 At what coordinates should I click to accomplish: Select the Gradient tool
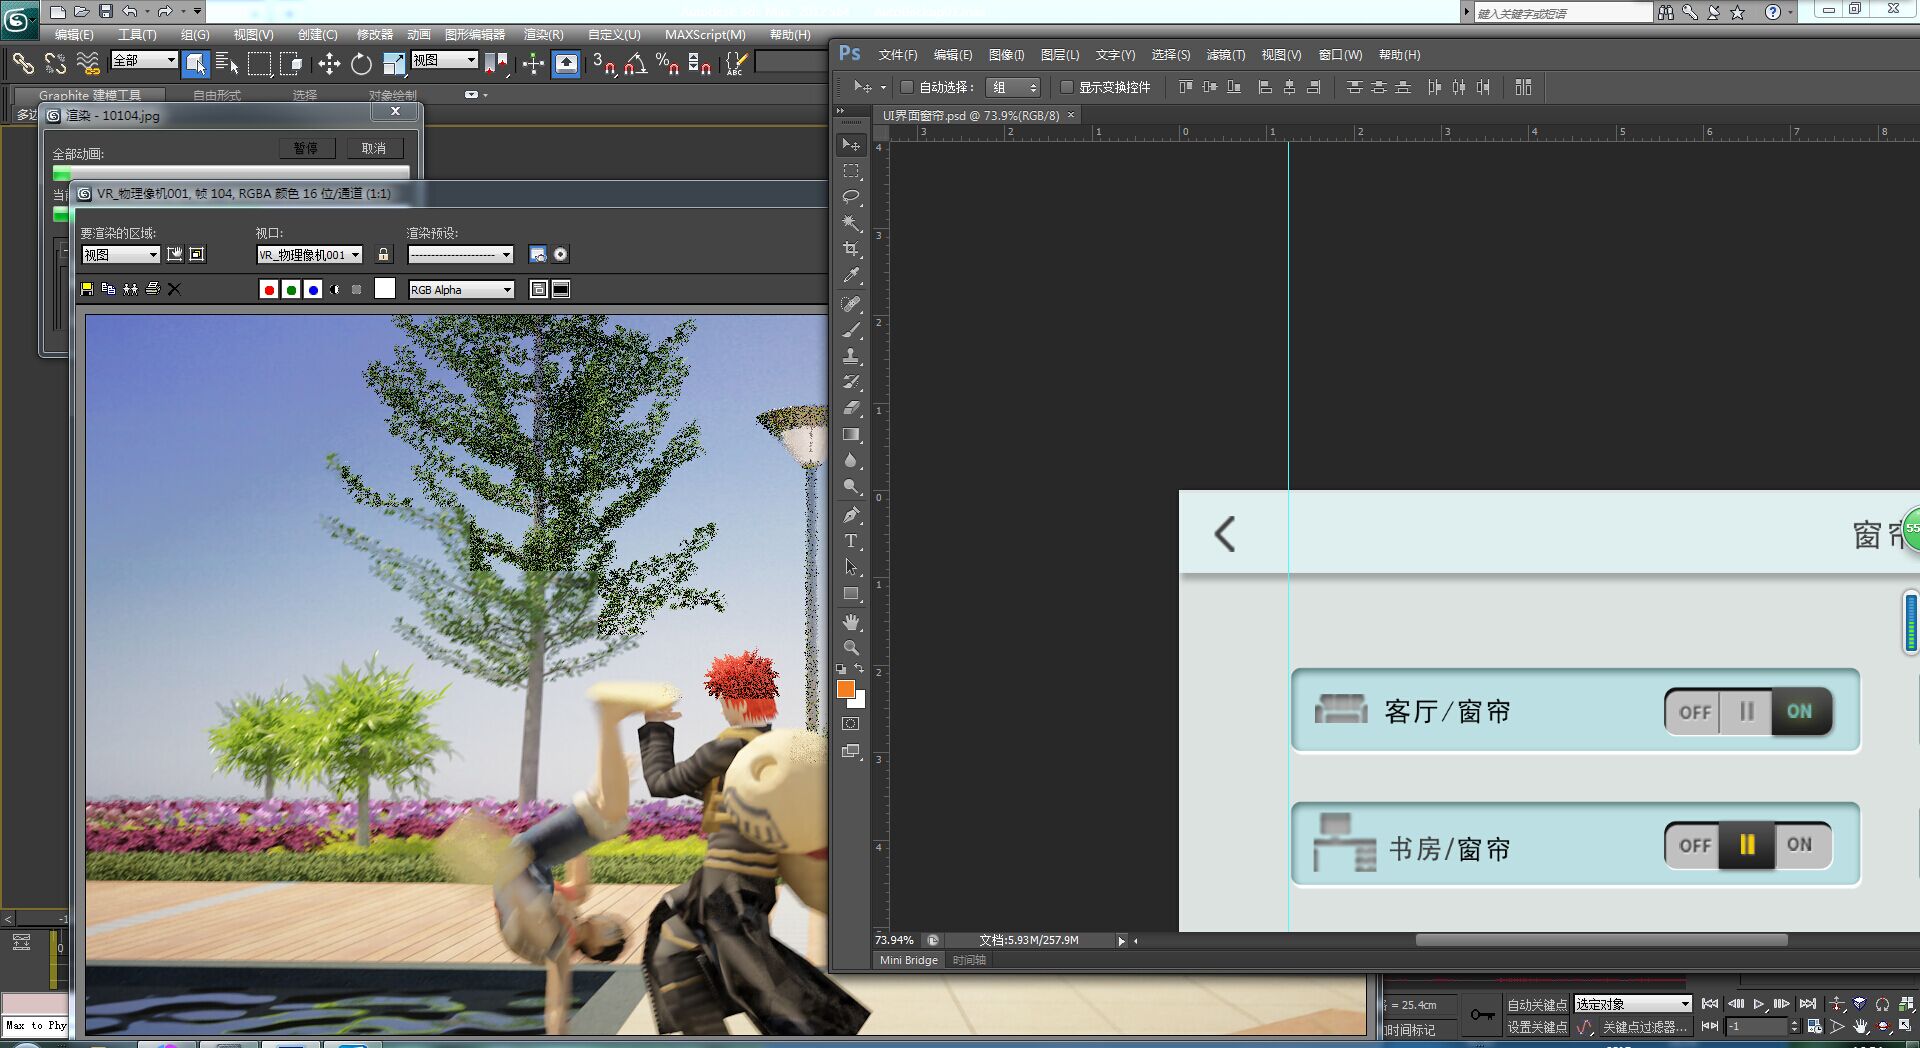(x=851, y=434)
